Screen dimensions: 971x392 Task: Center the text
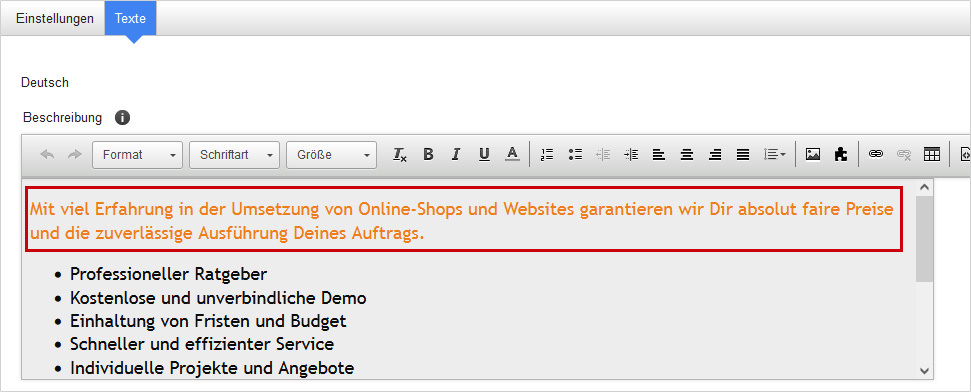(687, 155)
